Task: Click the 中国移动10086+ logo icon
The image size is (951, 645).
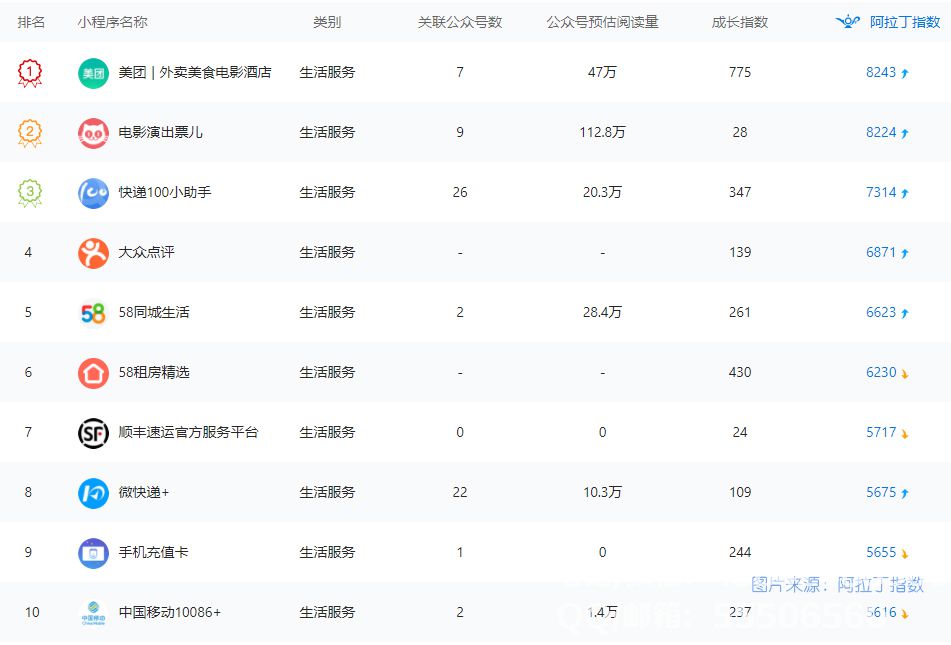Action: [x=93, y=613]
